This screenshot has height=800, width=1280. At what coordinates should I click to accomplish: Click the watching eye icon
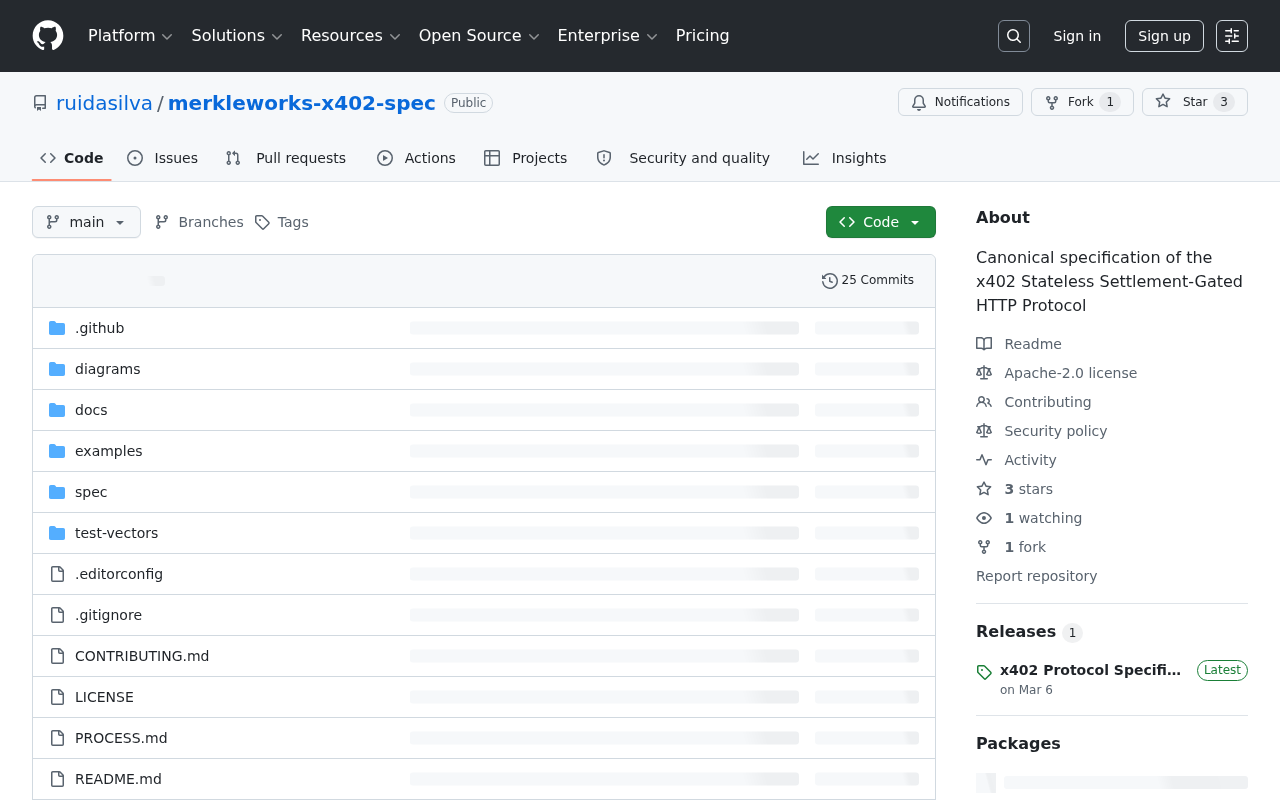tap(984, 518)
